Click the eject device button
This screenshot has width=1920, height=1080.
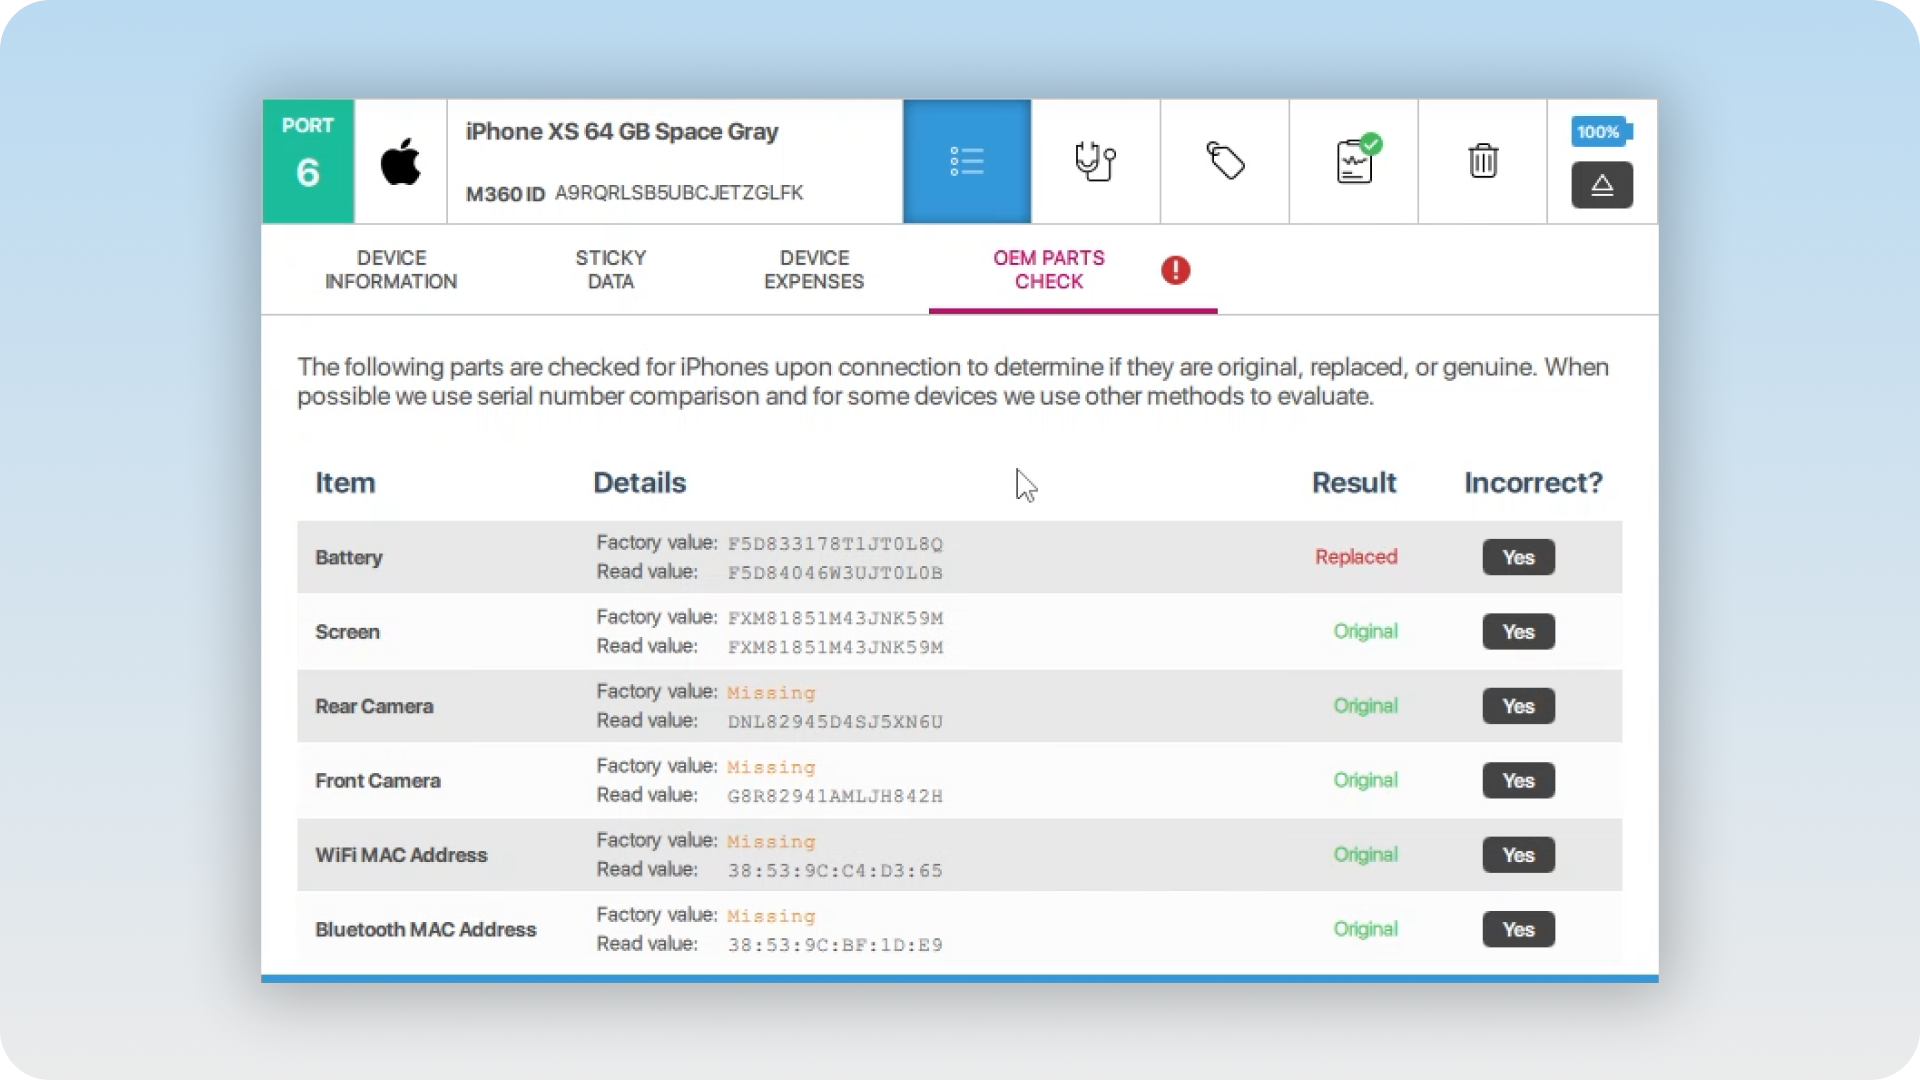pos(1601,185)
